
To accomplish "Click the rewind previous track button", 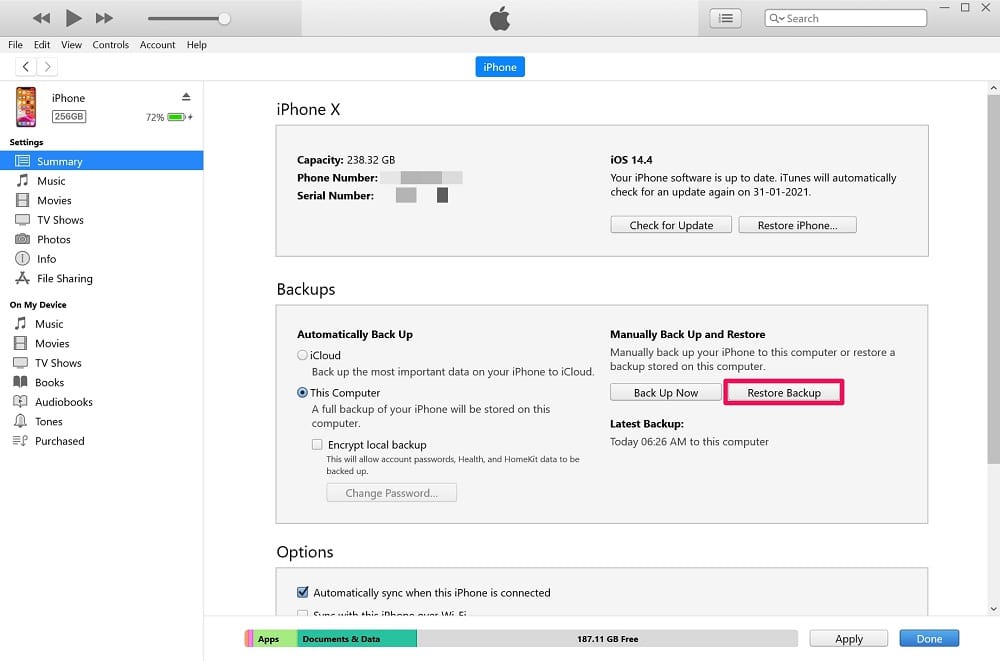I will 41,18.
